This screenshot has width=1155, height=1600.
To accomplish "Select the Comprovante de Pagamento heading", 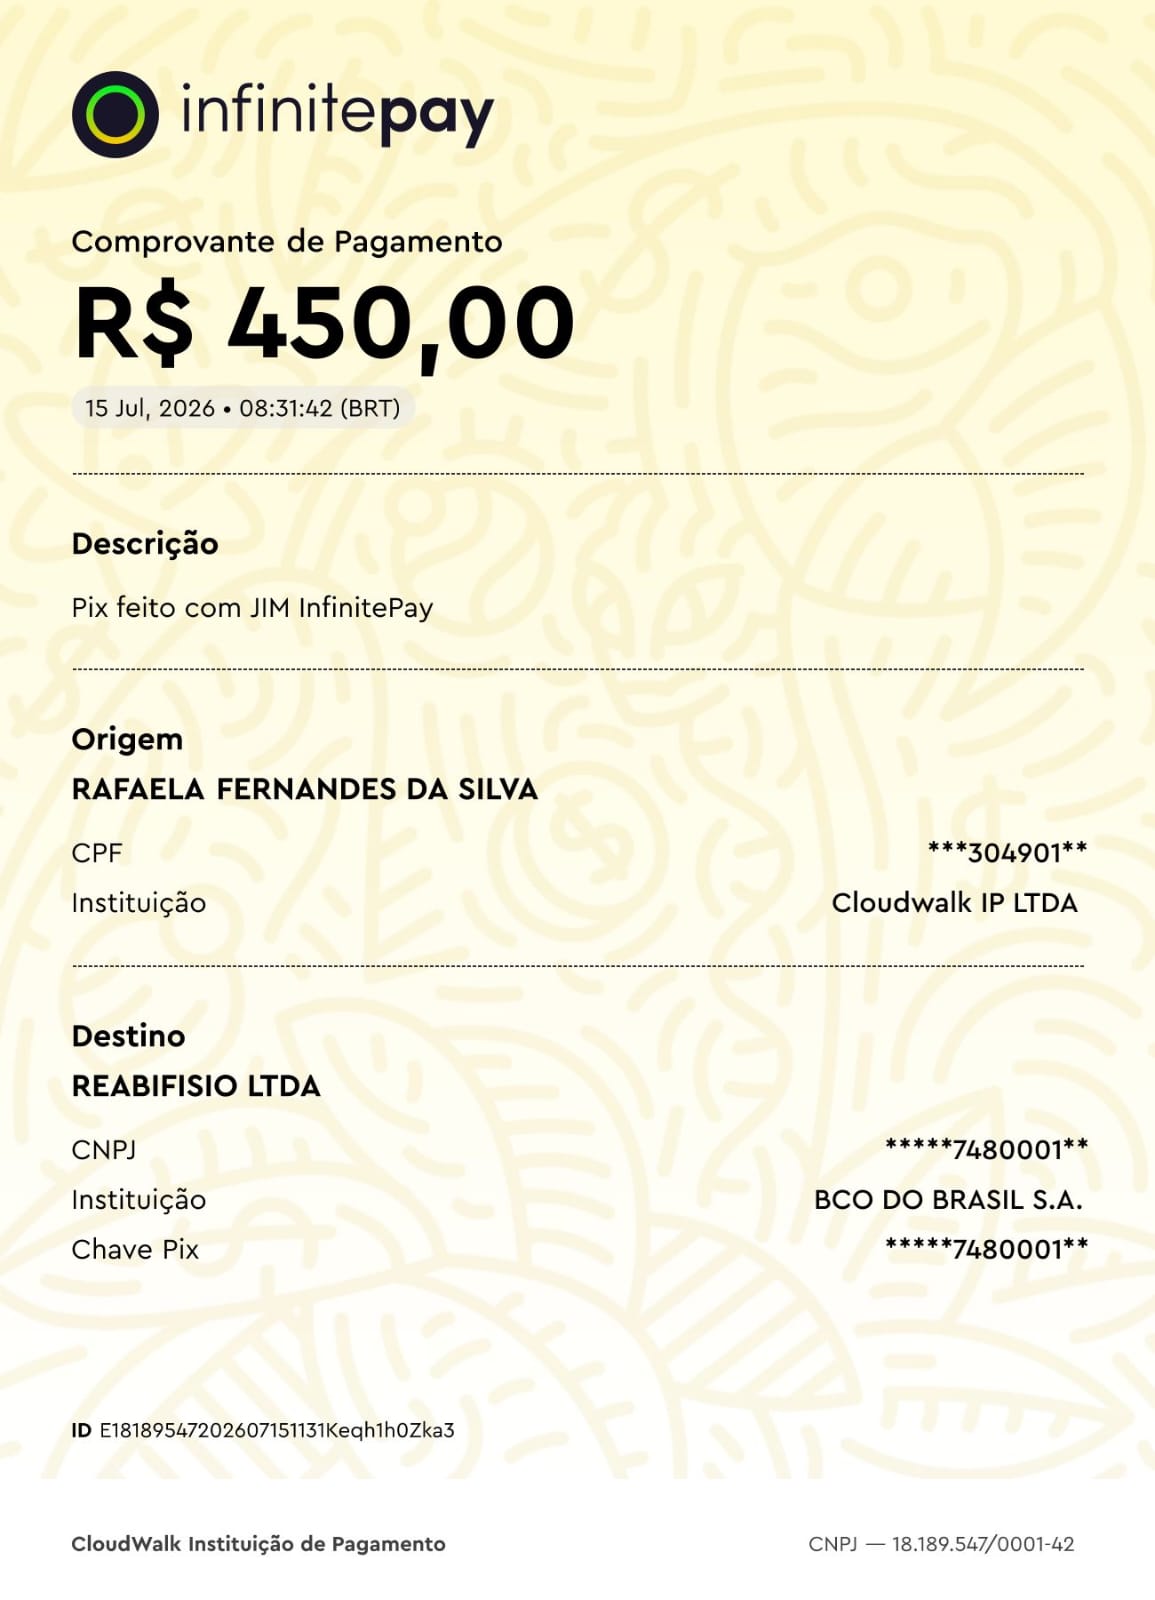I will pos(287,242).
